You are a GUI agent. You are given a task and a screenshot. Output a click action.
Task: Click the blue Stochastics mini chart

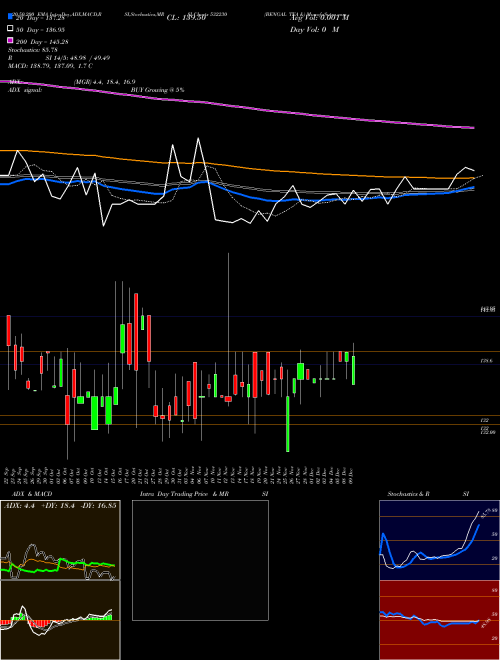pyautogui.click(x=439, y=540)
